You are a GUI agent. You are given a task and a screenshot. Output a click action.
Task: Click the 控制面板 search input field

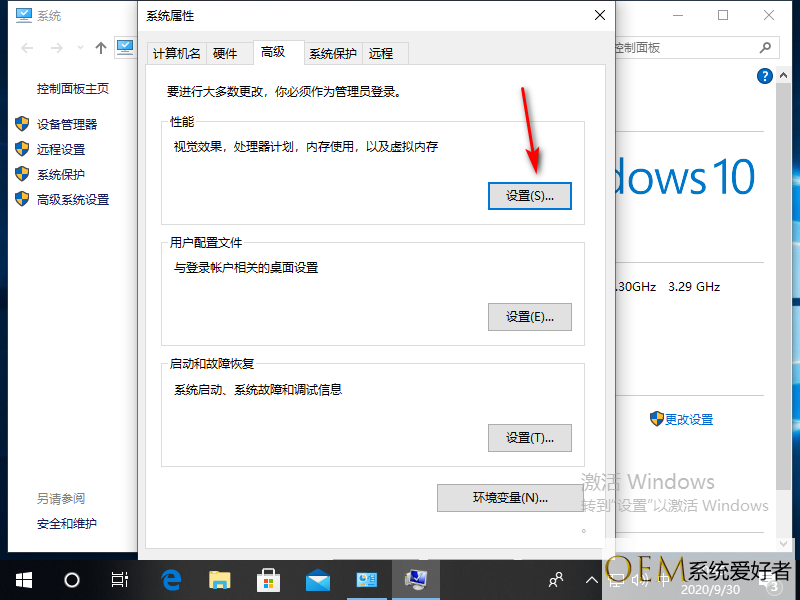click(690, 47)
